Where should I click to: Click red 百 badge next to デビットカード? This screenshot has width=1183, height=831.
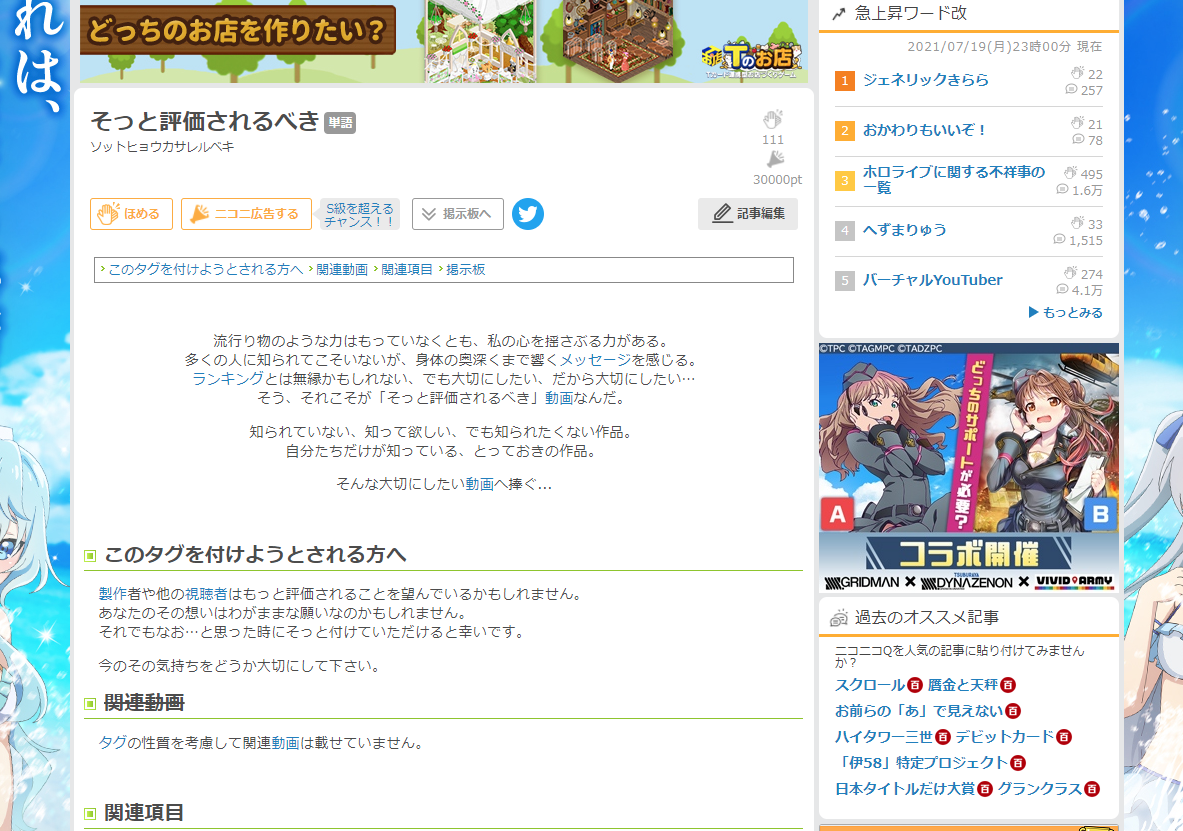[1064, 737]
